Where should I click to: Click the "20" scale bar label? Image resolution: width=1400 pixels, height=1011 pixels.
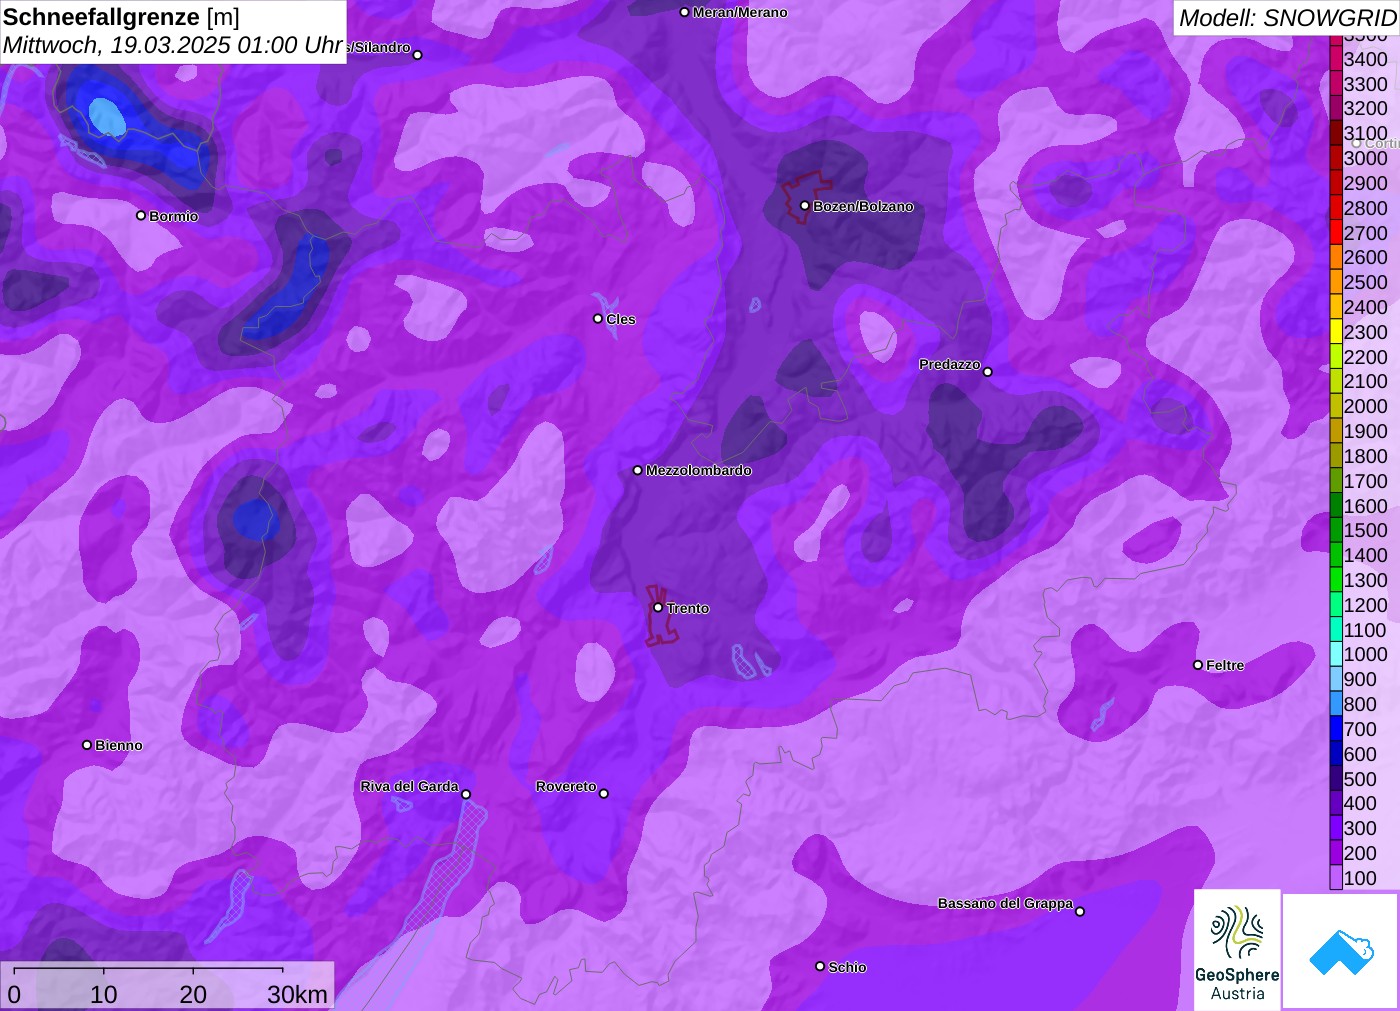click(x=193, y=994)
